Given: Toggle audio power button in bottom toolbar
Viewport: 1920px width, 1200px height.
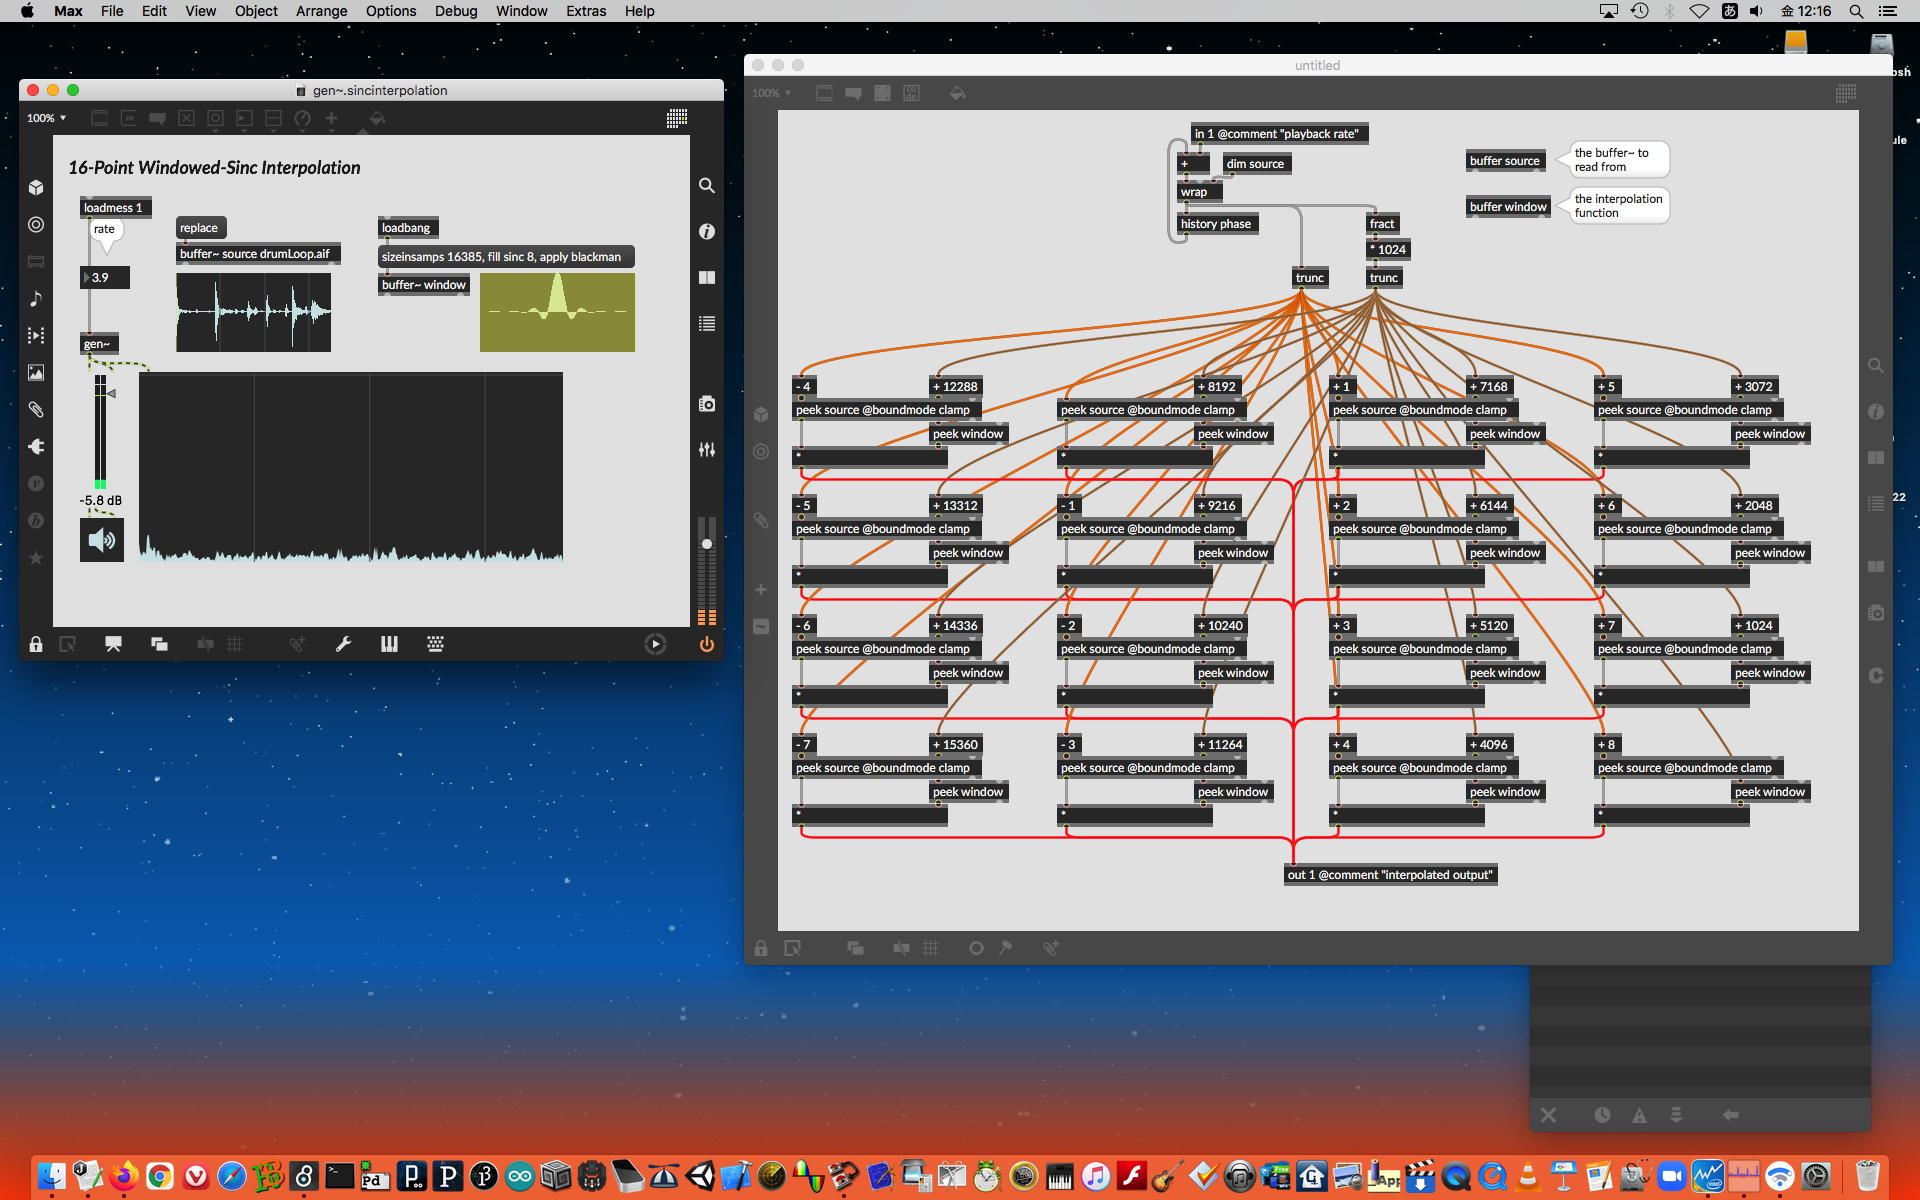Looking at the screenshot, I should [x=706, y=644].
